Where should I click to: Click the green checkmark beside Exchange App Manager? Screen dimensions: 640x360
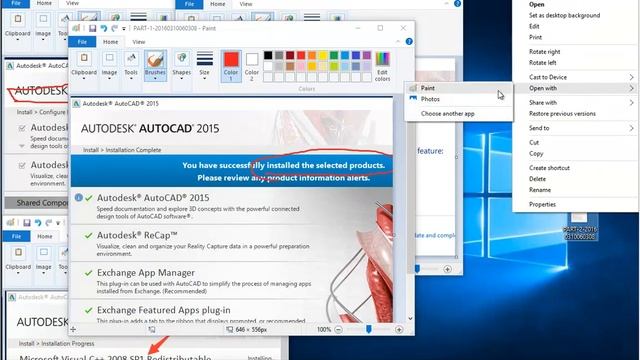88,273
